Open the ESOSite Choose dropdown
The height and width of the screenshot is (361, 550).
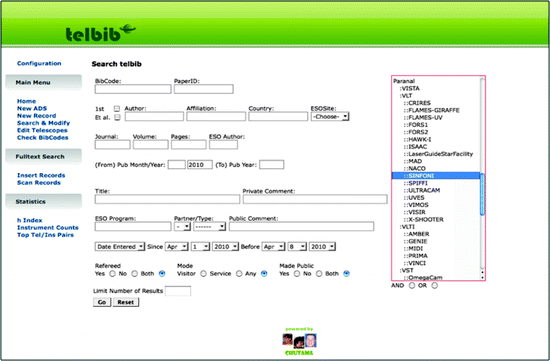click(330, 116)
